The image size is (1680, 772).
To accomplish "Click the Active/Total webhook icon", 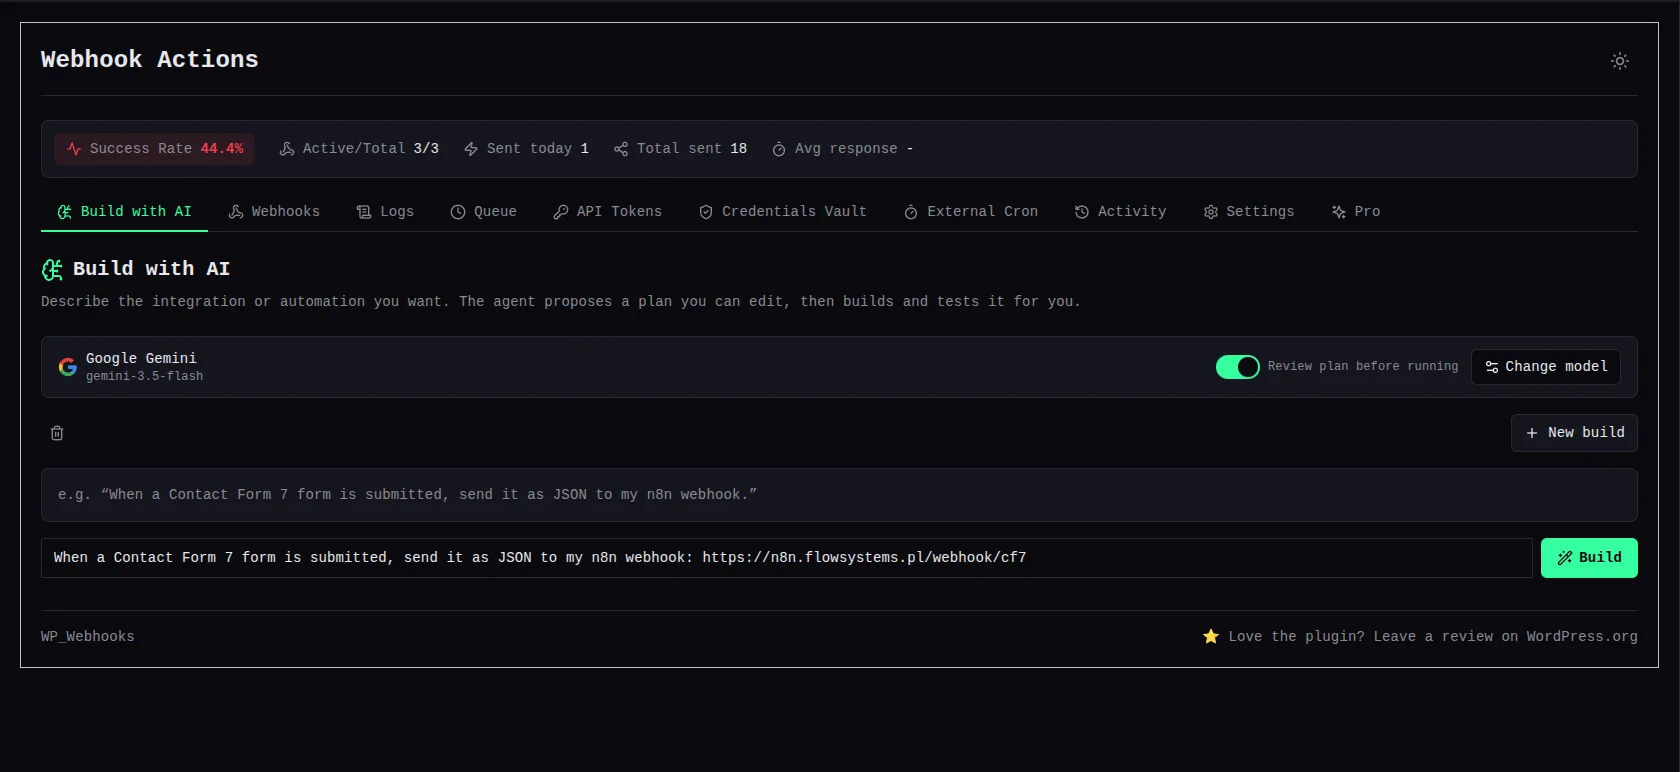I will pos(287,149).
